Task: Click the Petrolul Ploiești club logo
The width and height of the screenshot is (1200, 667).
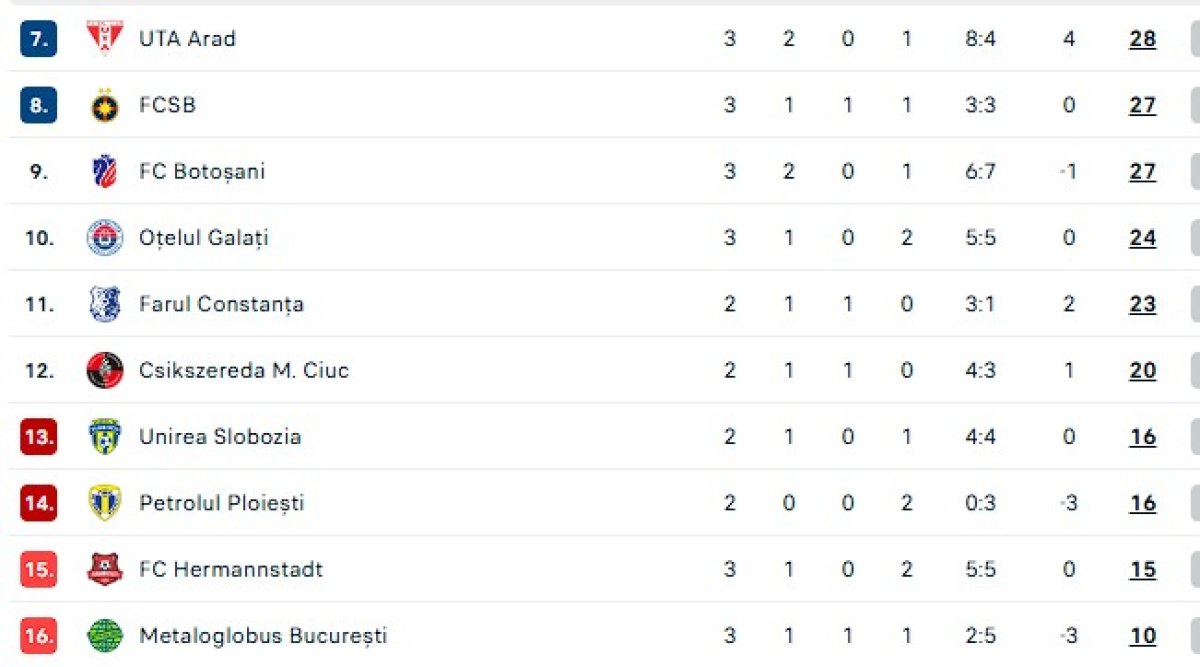Action: 104,503
